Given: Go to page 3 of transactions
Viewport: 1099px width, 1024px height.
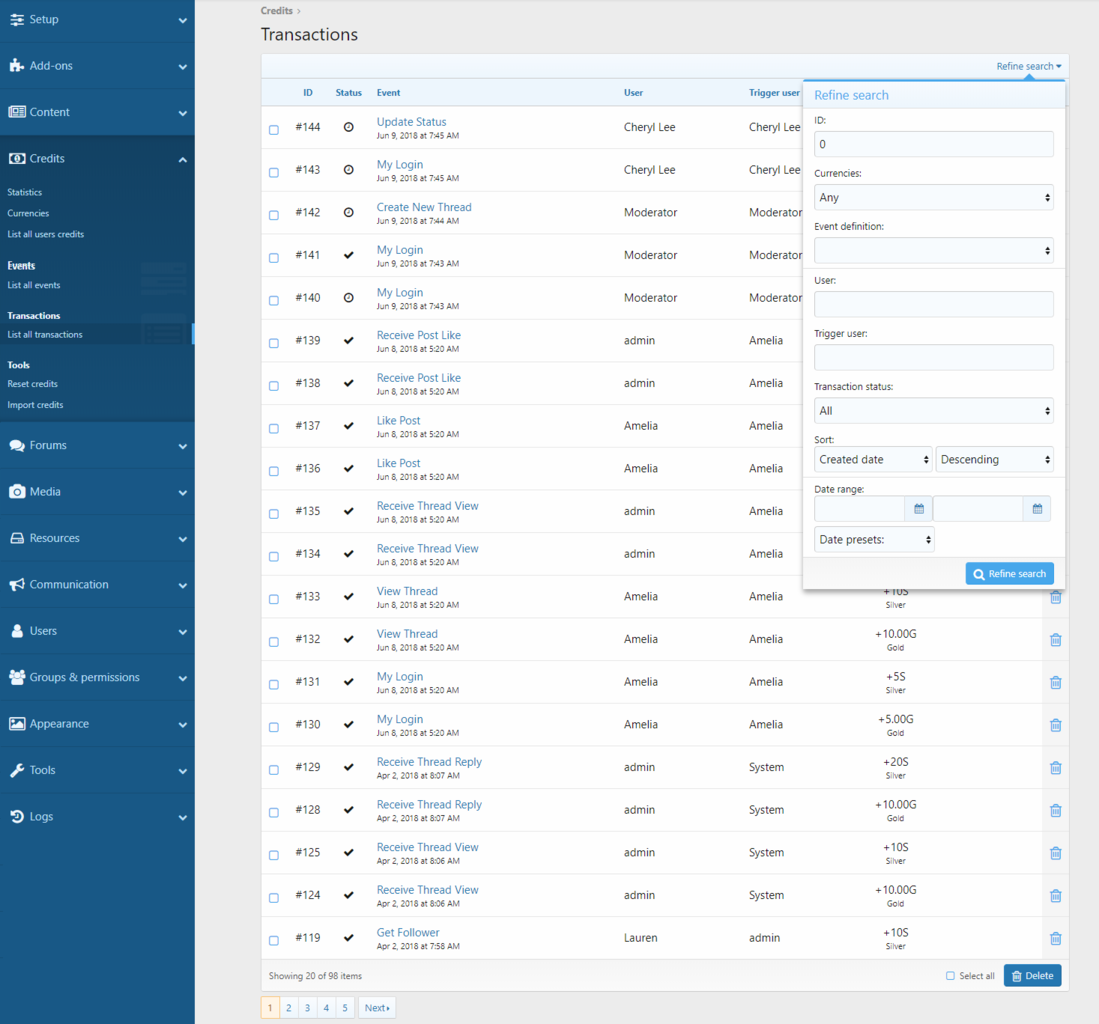Looking at the screenshot, I should 307,1008.
